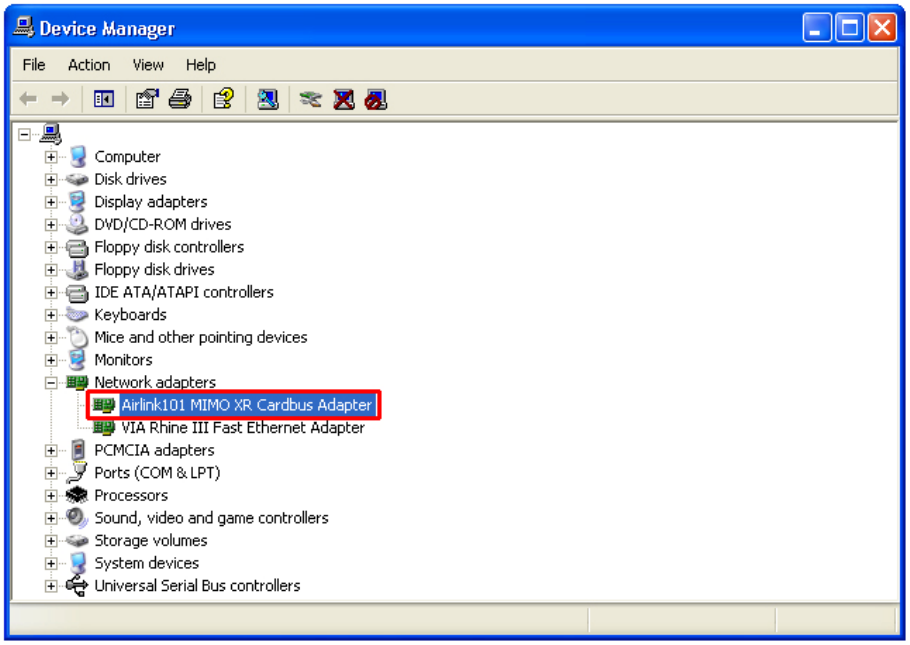Click the Network adapters card icon

77,382
